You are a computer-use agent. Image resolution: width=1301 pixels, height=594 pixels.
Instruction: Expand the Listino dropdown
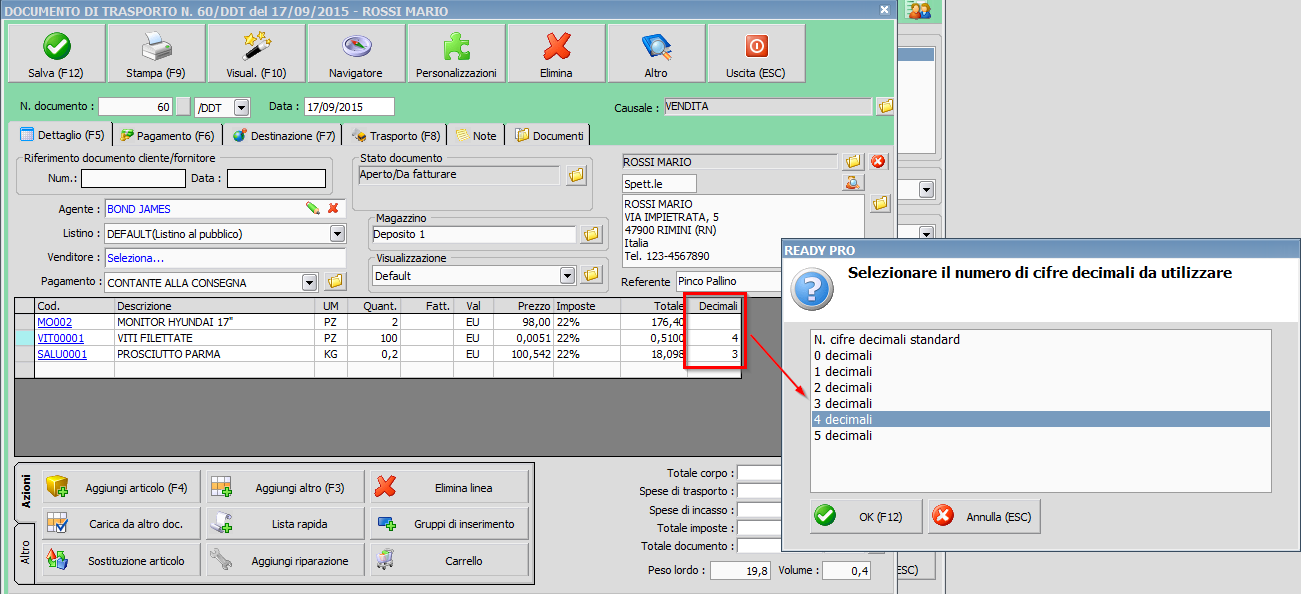point(337,234)
